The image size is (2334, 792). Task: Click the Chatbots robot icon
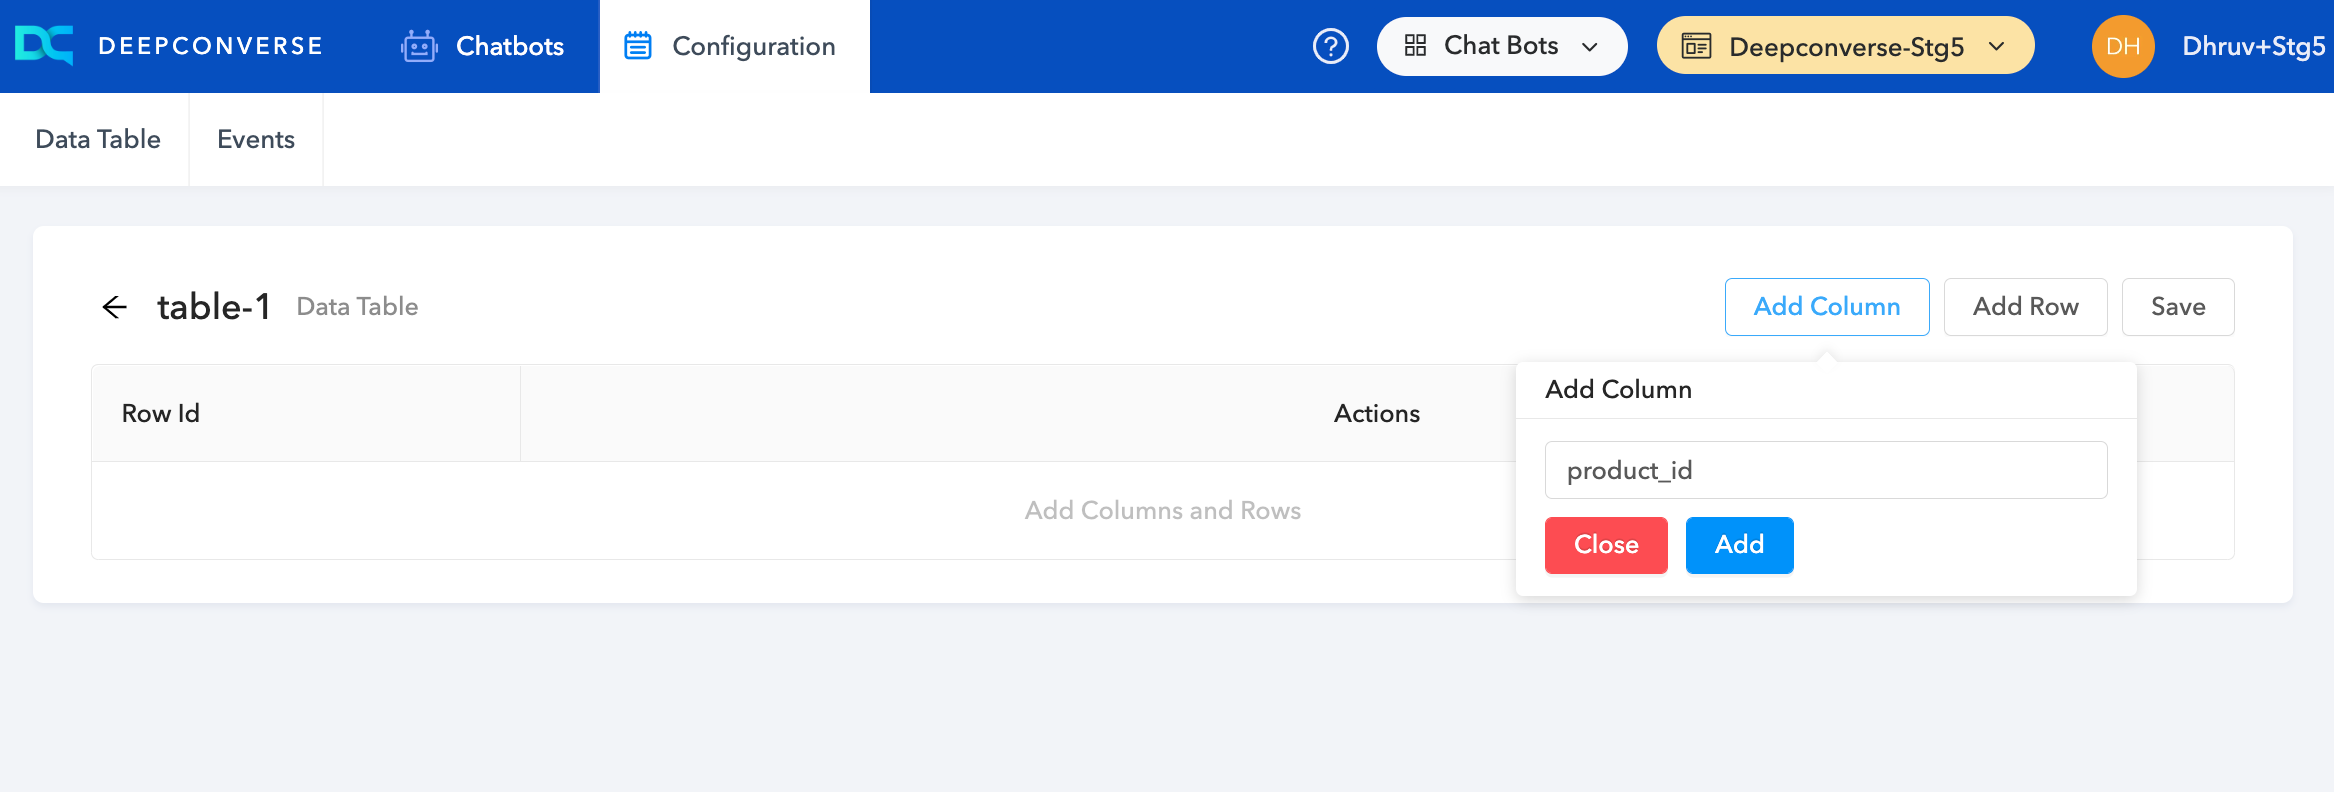click(x=419, y=46)
